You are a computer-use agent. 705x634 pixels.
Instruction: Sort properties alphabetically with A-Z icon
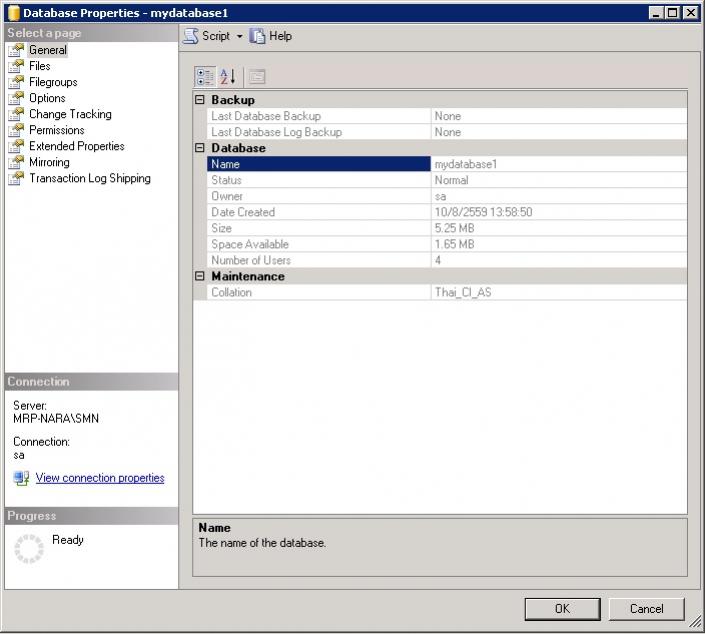tap(227, 77)
